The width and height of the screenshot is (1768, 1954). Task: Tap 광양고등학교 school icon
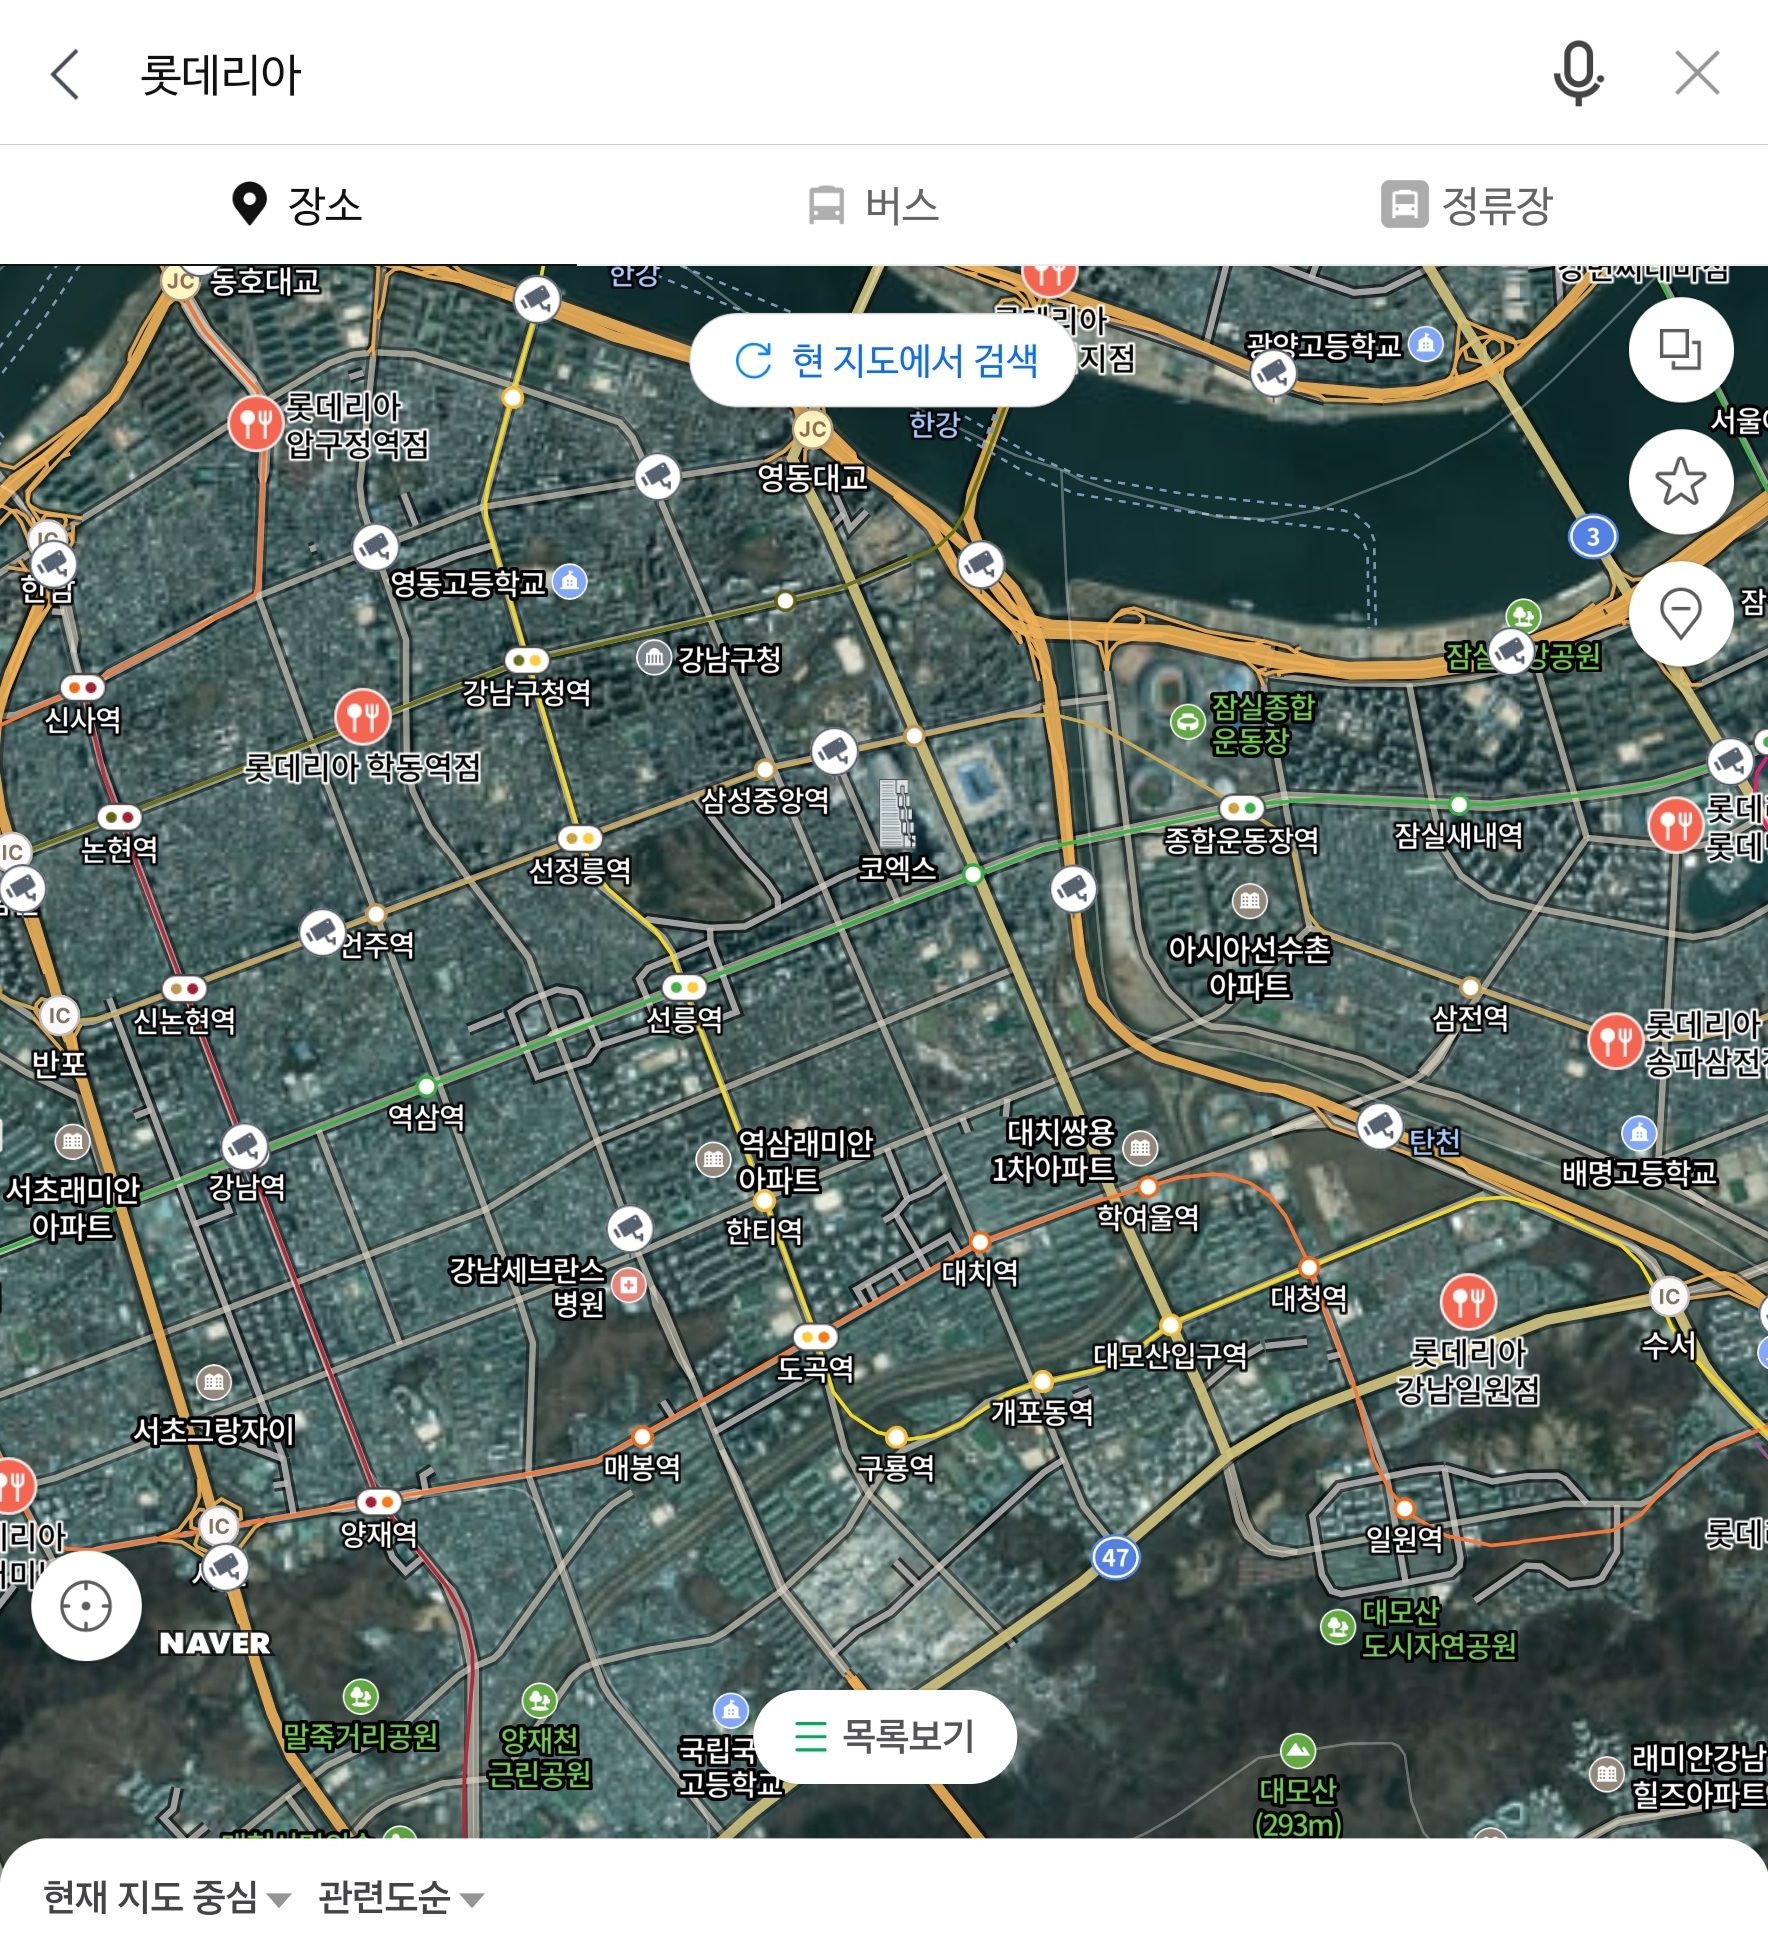tap(1426, 344)
